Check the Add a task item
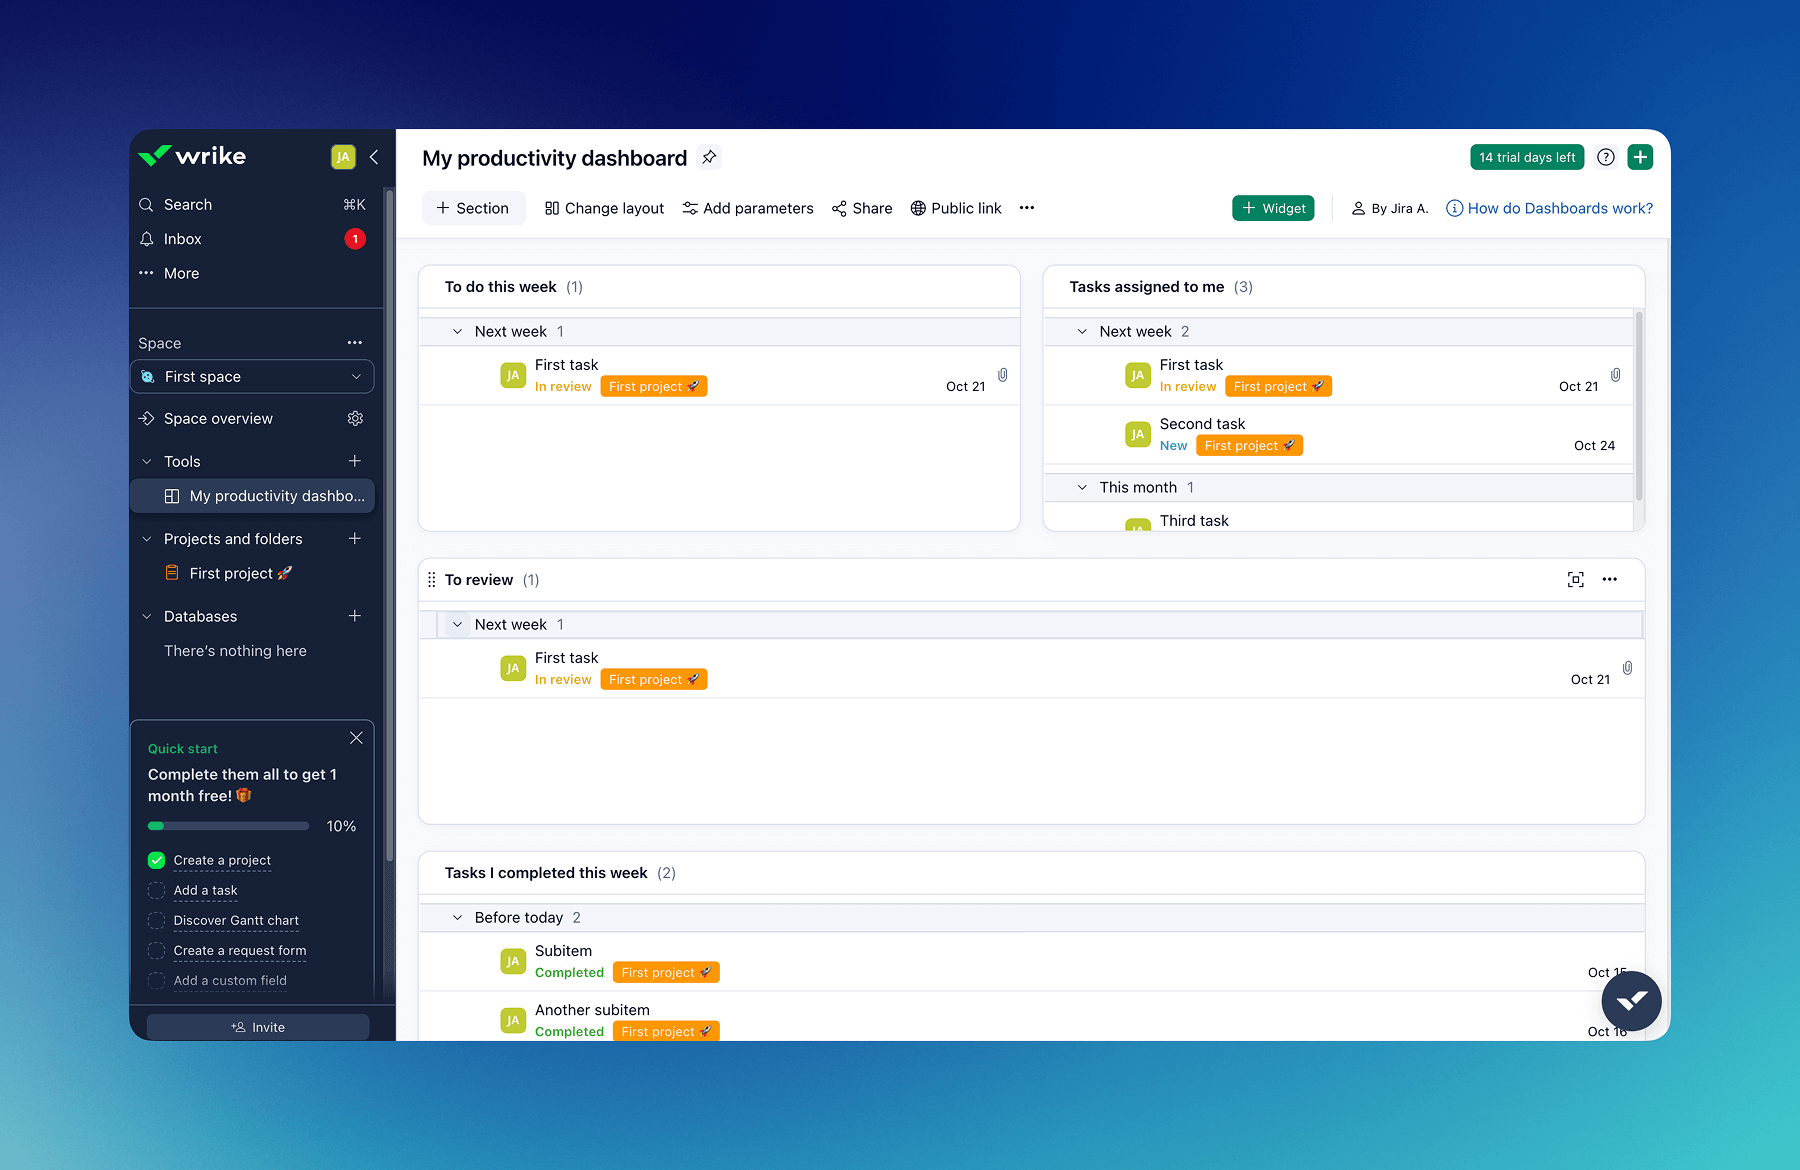 [x=157, y=890]
